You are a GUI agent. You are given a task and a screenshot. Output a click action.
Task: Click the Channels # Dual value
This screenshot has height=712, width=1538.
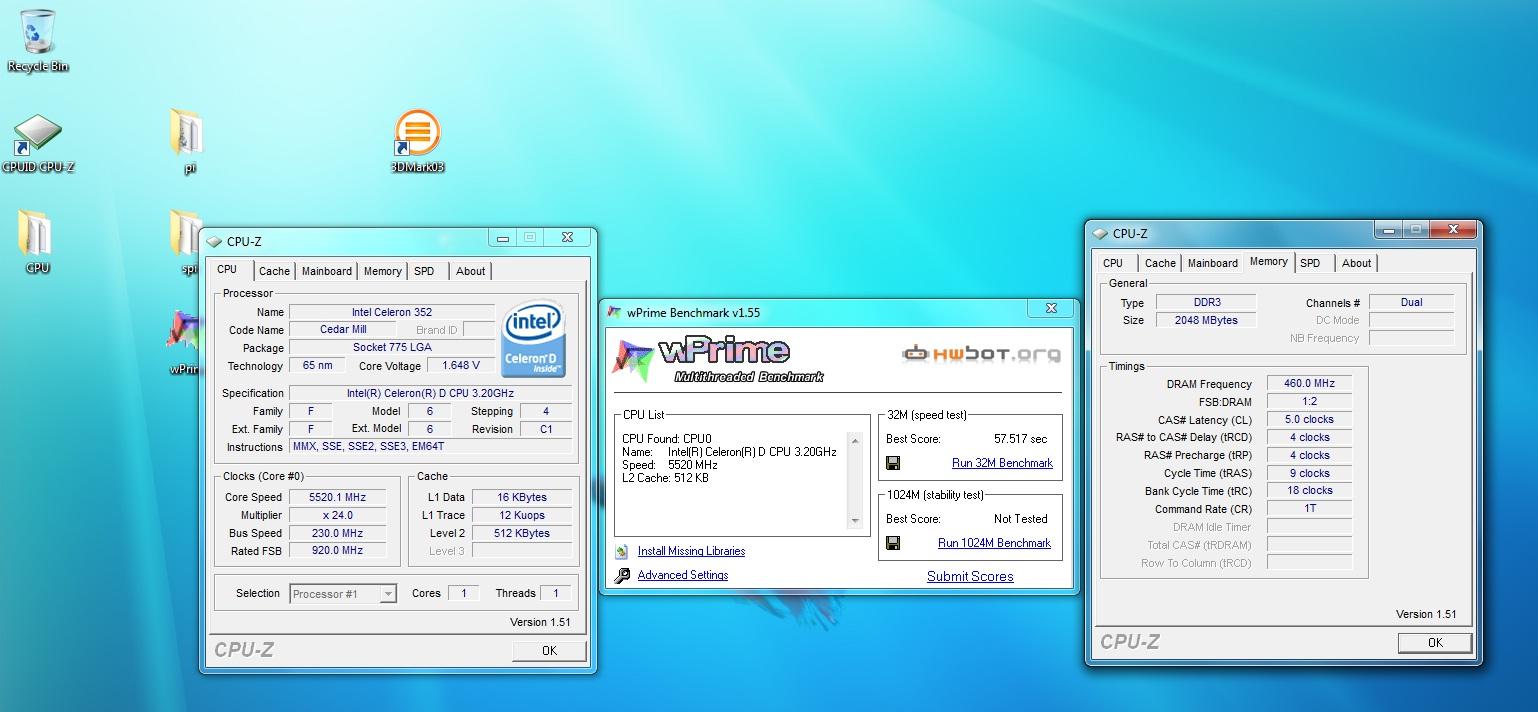pyautogui.click(x=1411, y=302)
